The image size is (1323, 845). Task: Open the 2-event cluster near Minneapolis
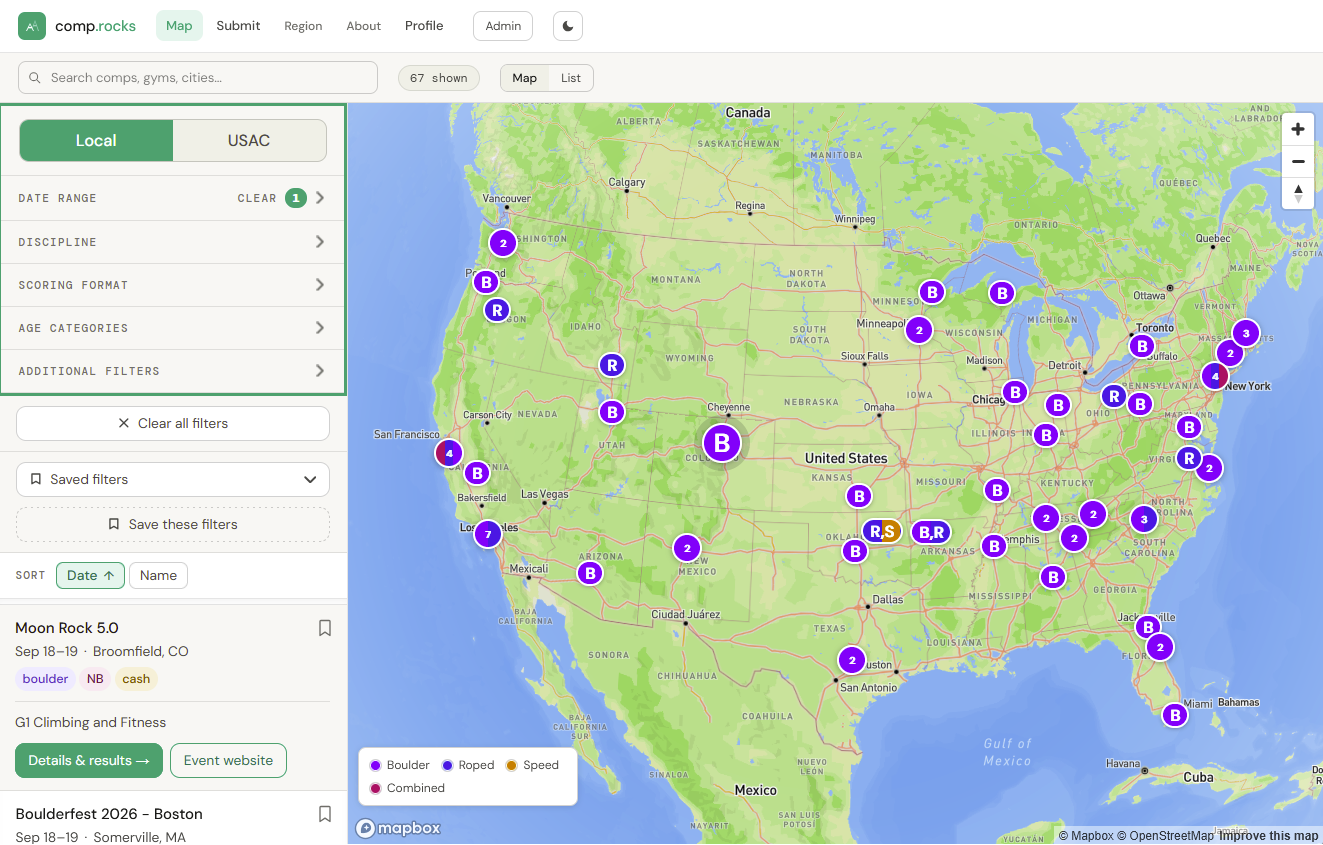(x=919, y=330)
